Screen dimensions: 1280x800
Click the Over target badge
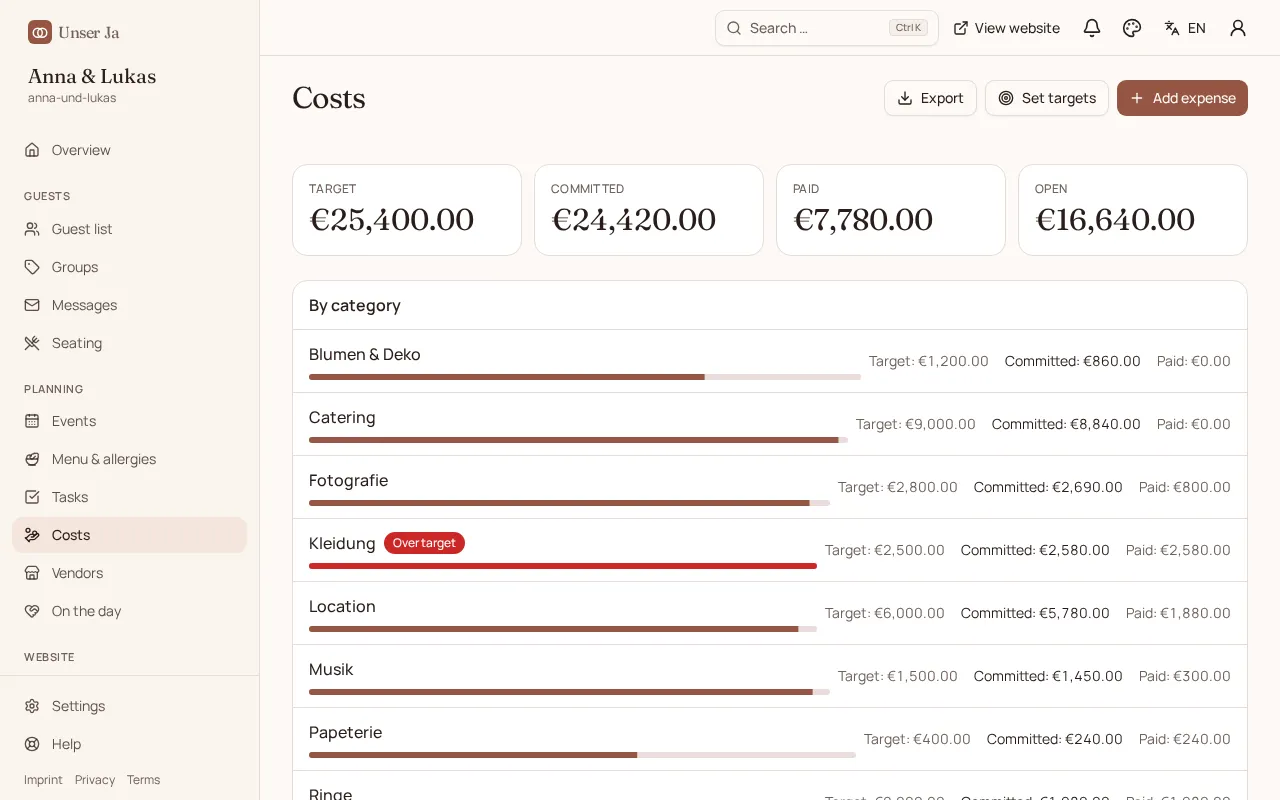pyautogui.click(x=424, y=543)
